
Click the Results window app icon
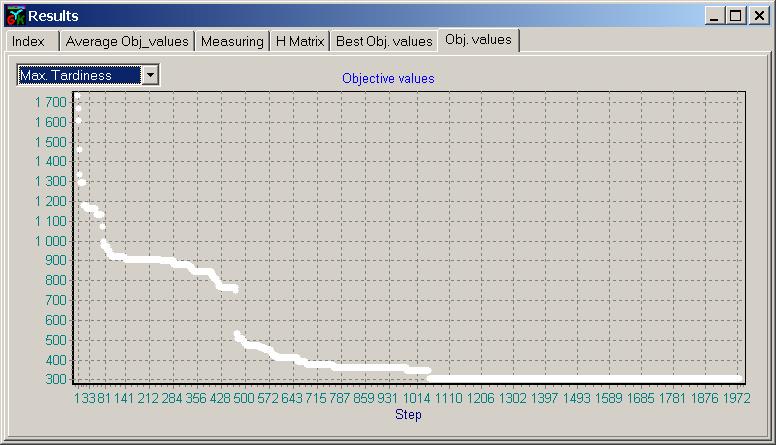click(16, 16)
